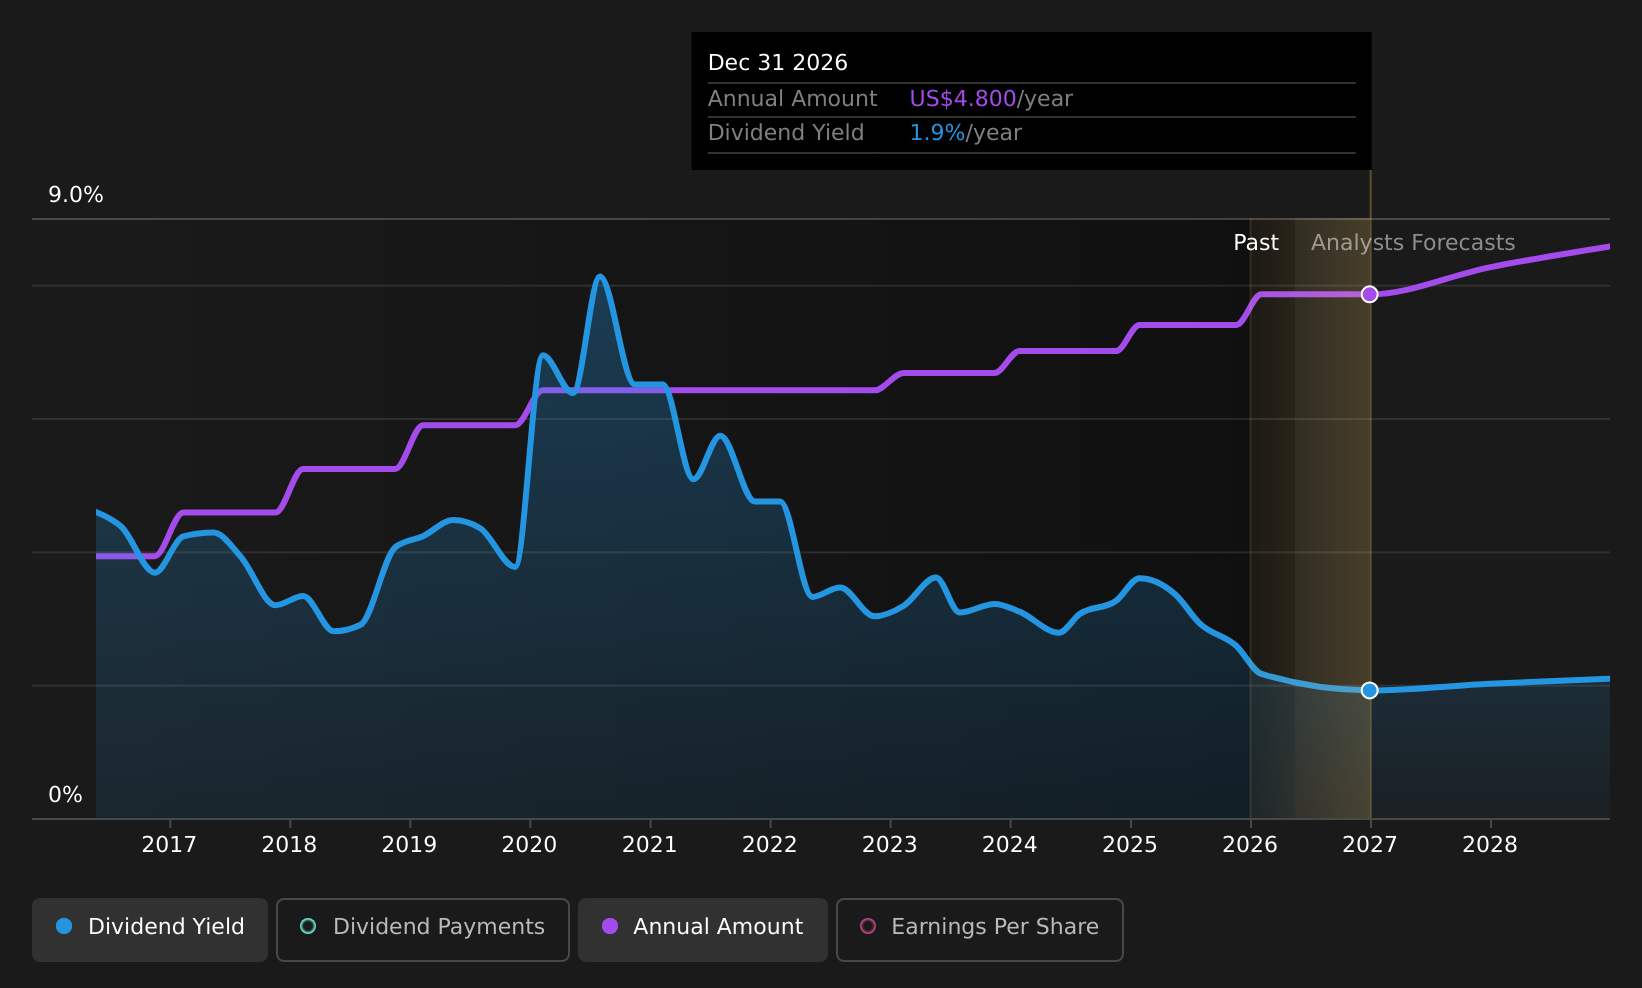Click the 0% y-axis label

point(66,795)
